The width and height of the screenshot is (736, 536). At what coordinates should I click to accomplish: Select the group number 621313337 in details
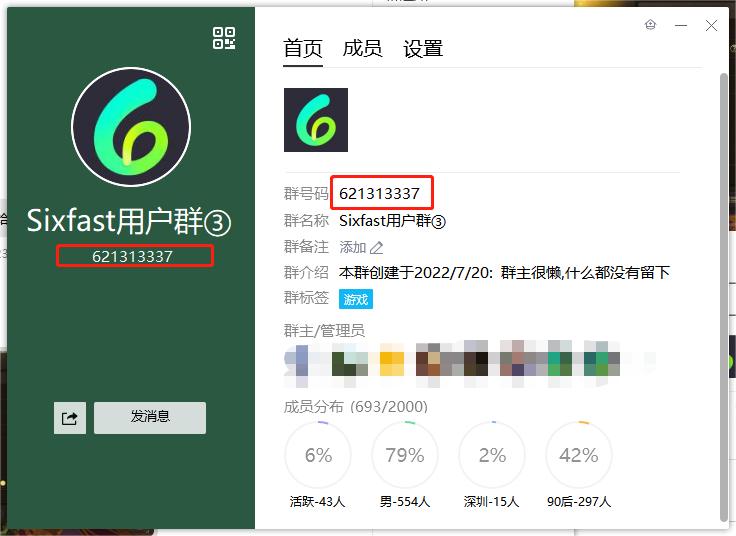coord(379,193)
